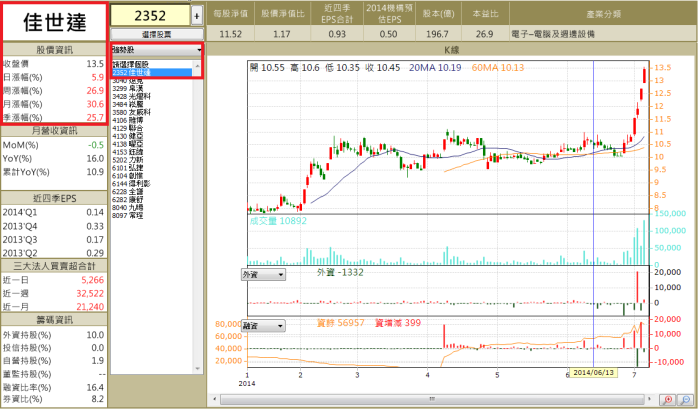This screenshot has height=411, width=700.
Task: Click the P/E ratio cell 26.9 in top table
Action: 484,34
